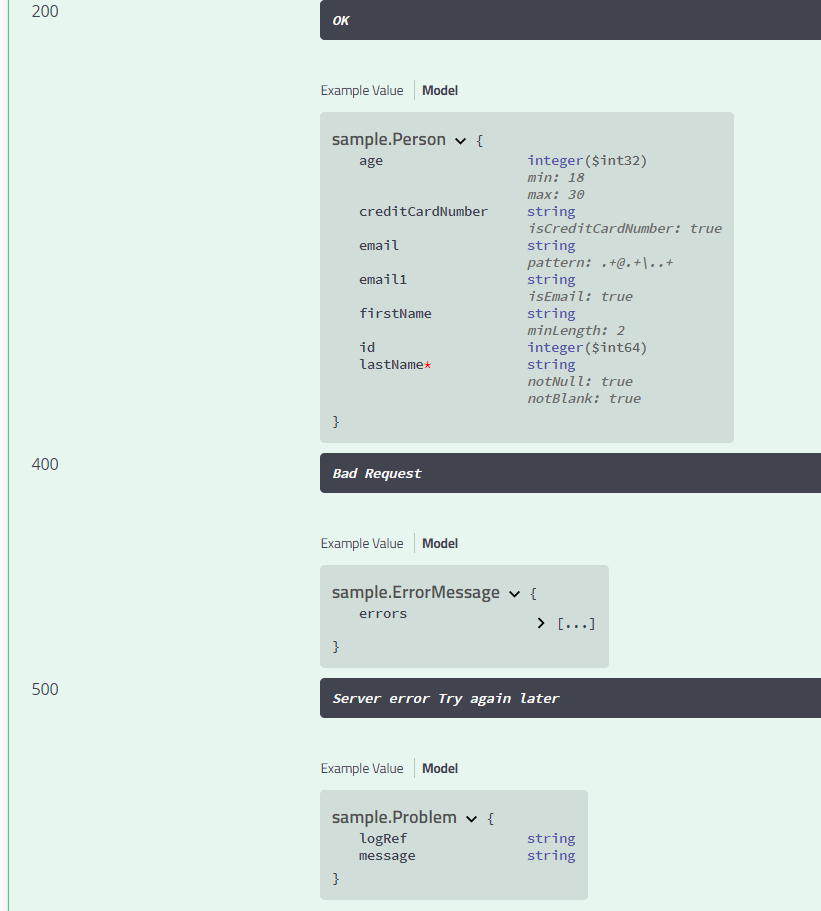Collapse the sample.Person model chevron
This screenshot has height=911, width=821.
pos(460,141)
